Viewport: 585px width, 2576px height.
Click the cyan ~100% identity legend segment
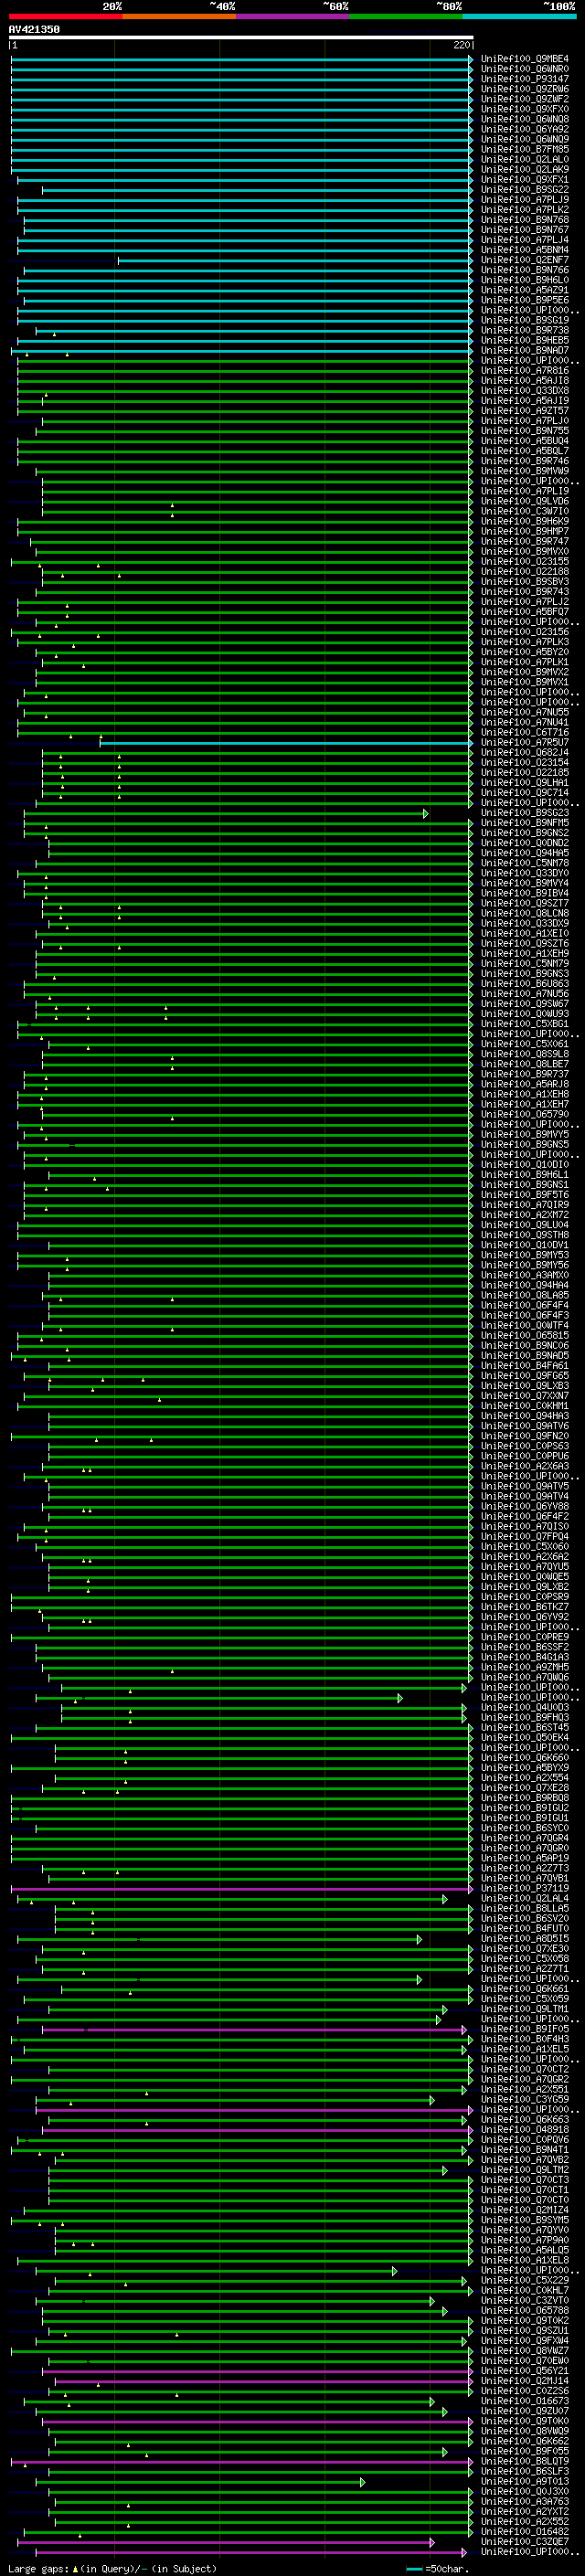[x=519, y=16]
